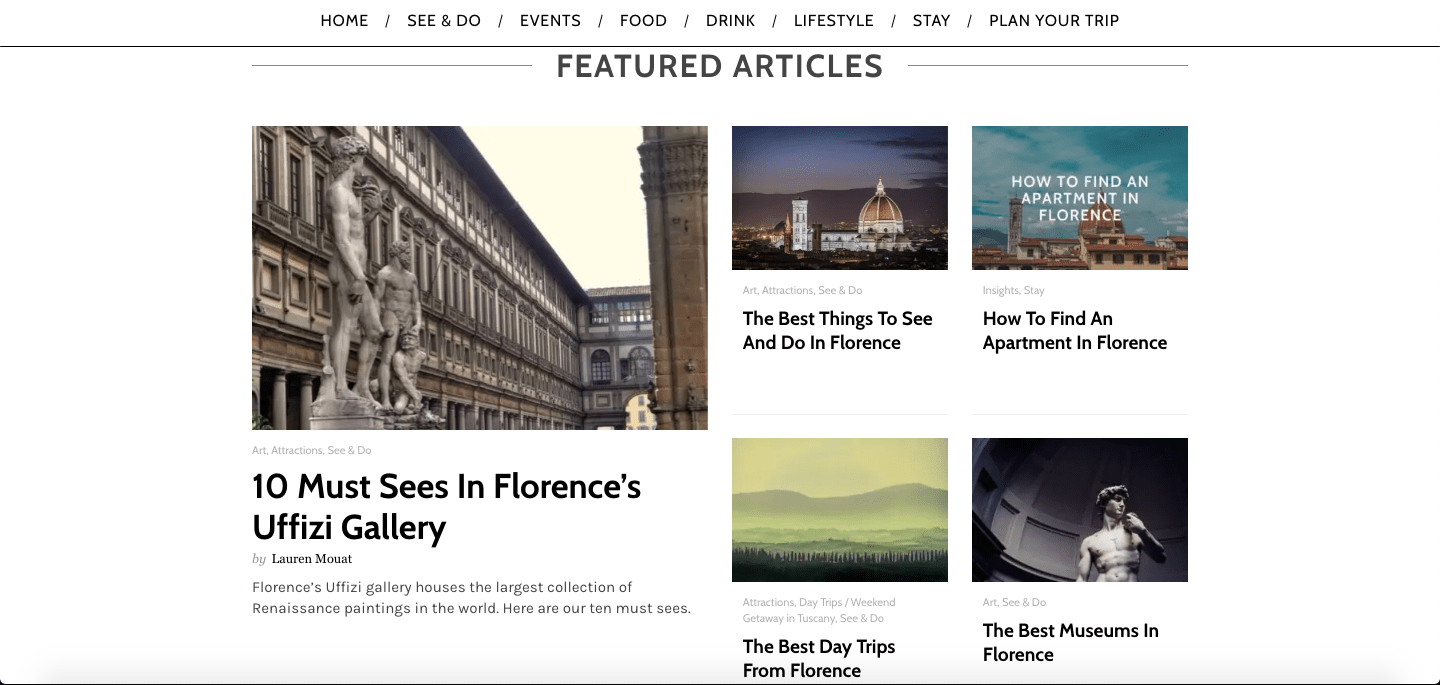Screen dimensions: 1440x685
Task: Open the apartment in Florence thumbnail
Action: click(1079, 197)
